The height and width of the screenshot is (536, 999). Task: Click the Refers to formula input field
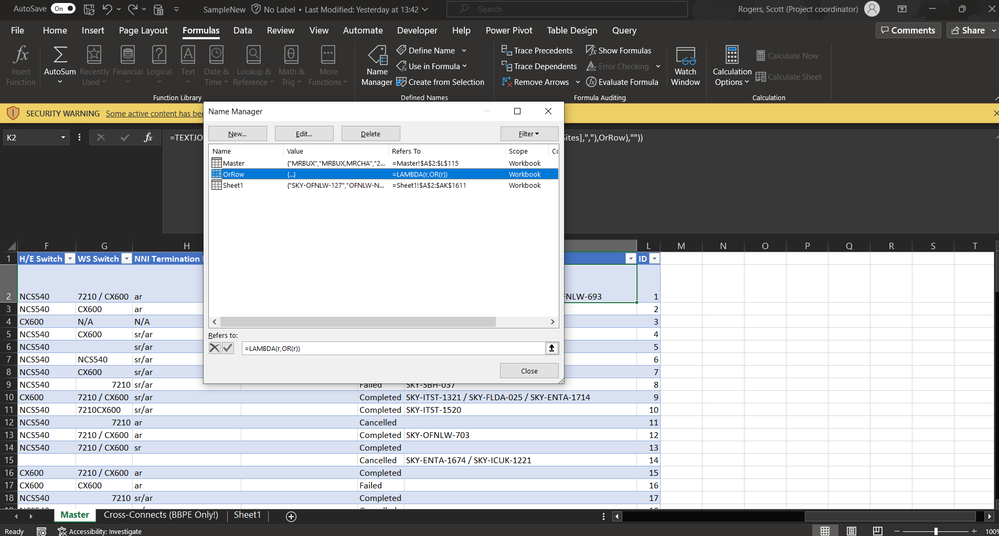[x=390, y=348]
